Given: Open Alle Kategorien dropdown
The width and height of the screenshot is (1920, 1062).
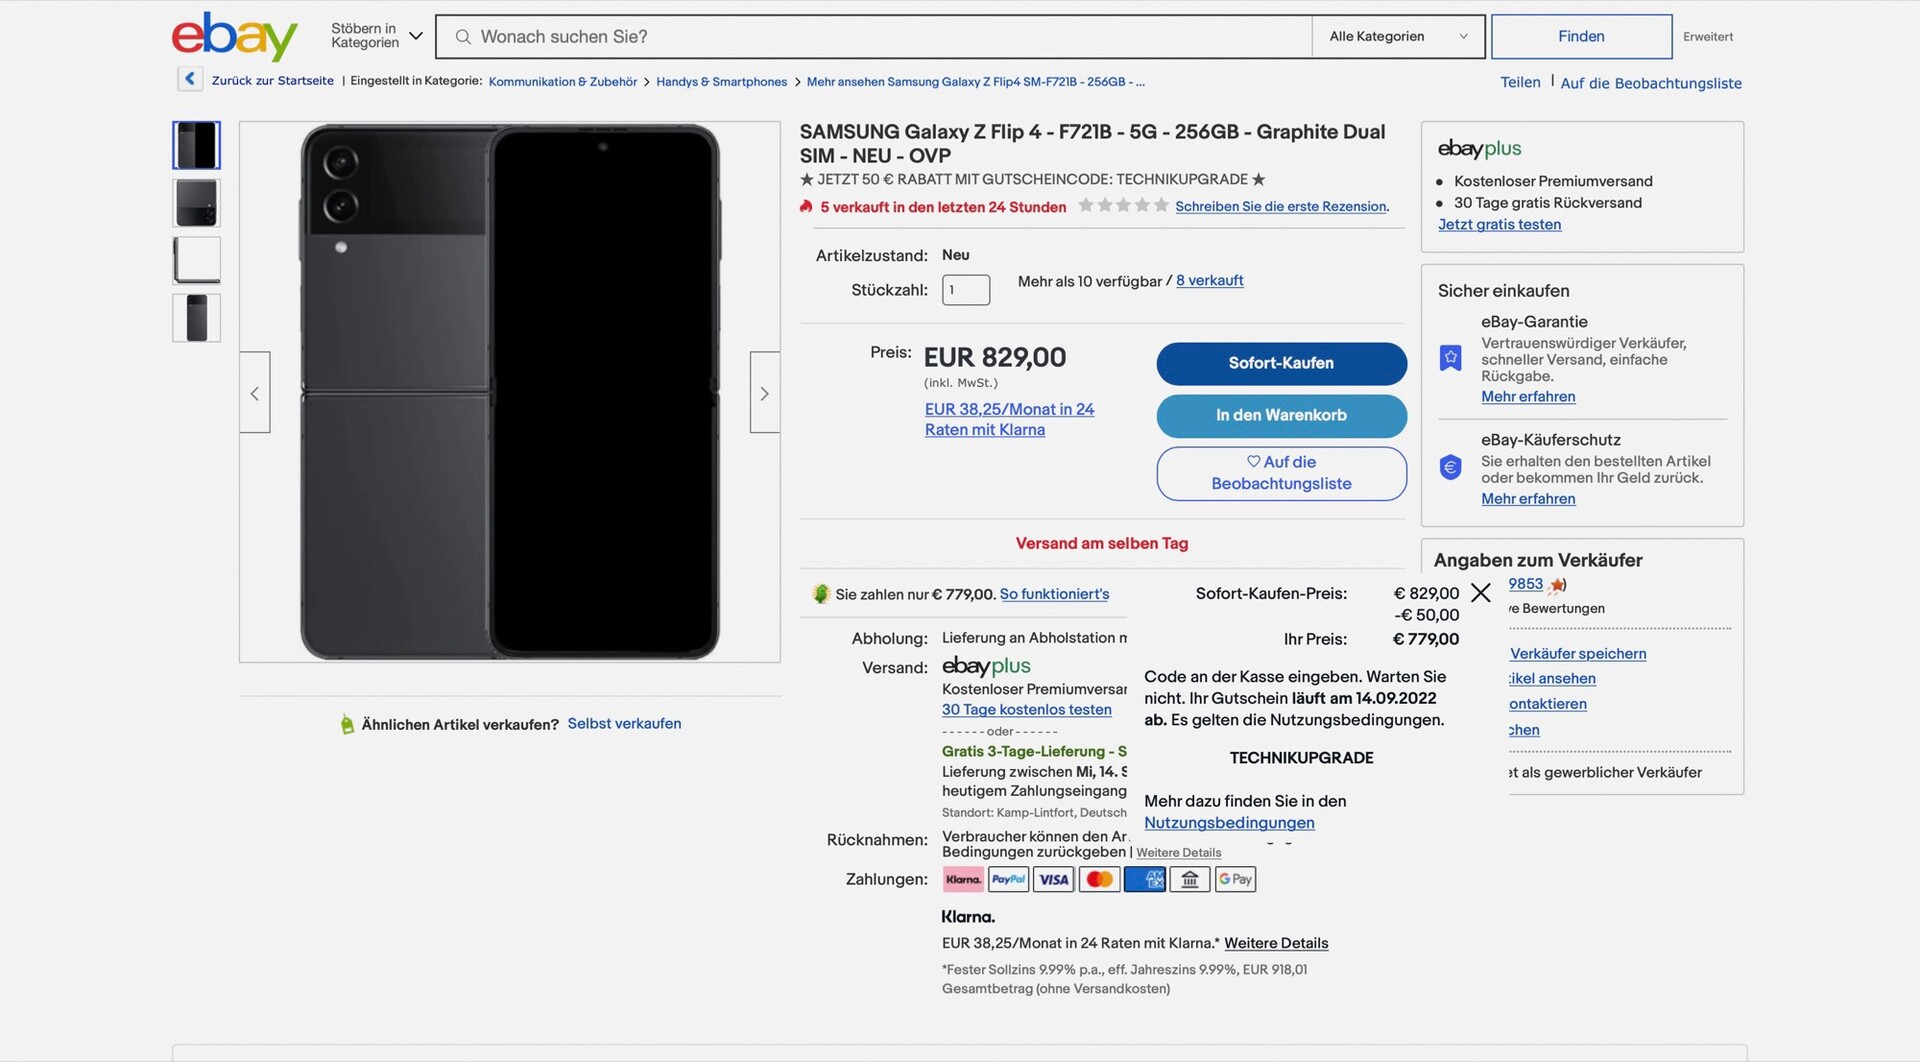Looking at the screenshot, I should (x=1398, y=37).
